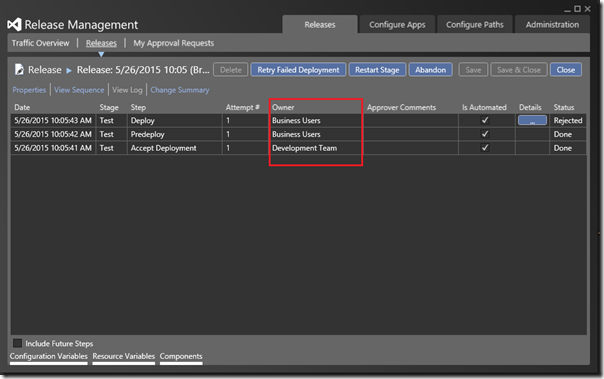Click the Release document icon
The height and width of the screenshot is (379, 604).
coord(19,70)
